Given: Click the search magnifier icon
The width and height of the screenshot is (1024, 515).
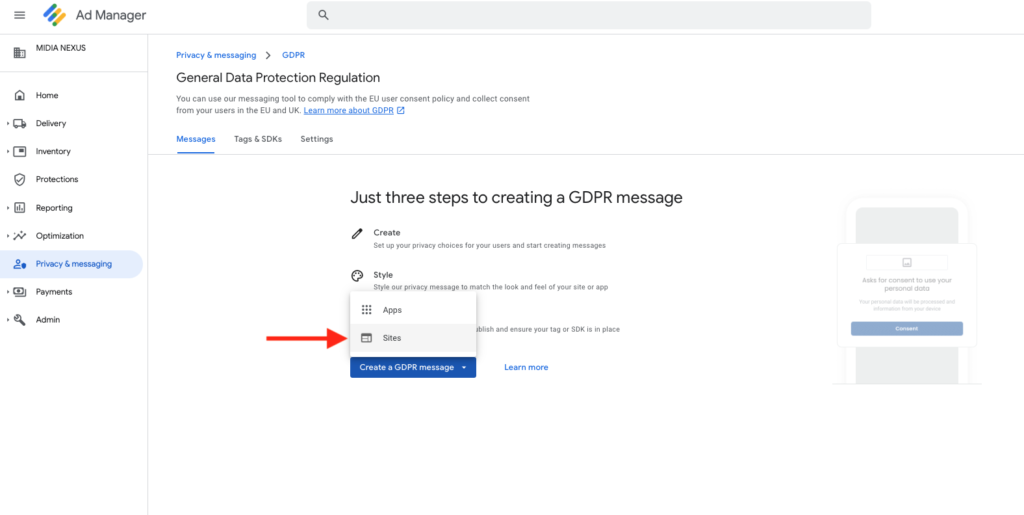Looking at the screenshot, I should click(323, 15).
